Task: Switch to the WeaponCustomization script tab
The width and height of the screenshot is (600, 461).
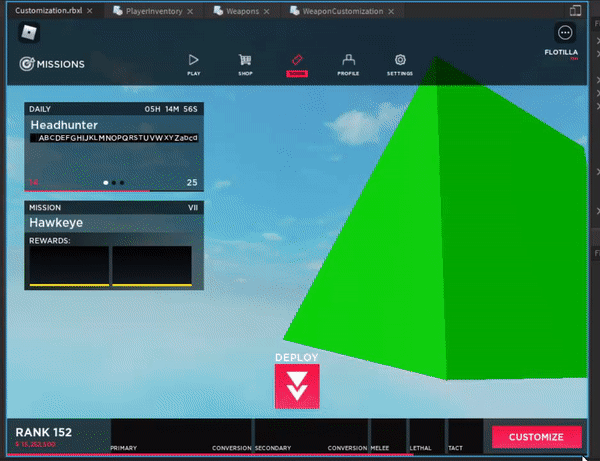Action: (x=342, y=11)
